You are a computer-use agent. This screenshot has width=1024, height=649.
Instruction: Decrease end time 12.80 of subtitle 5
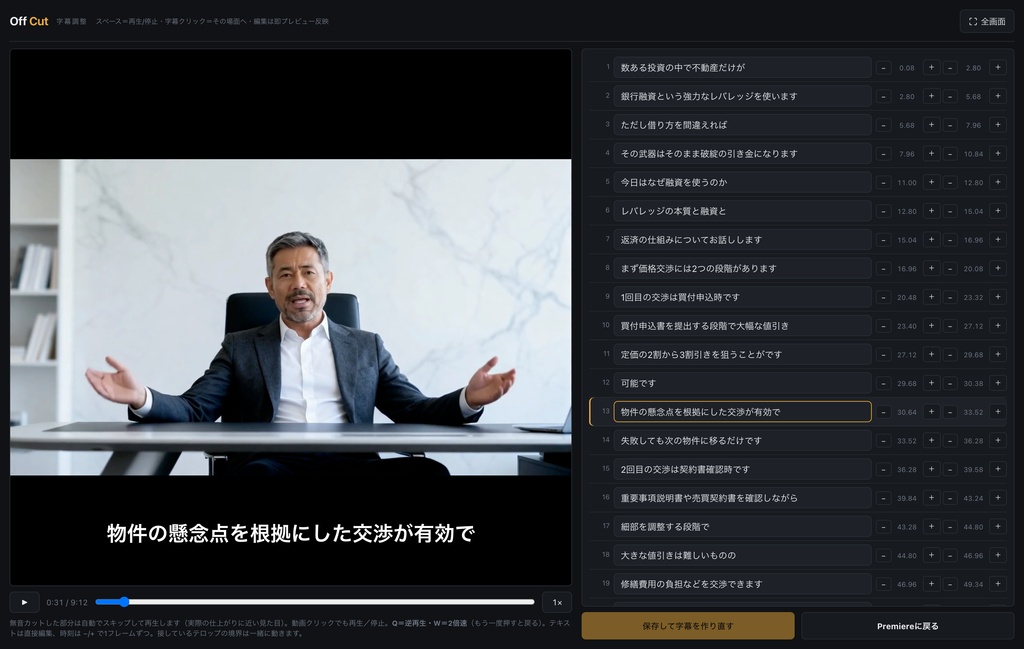[950, 182]
